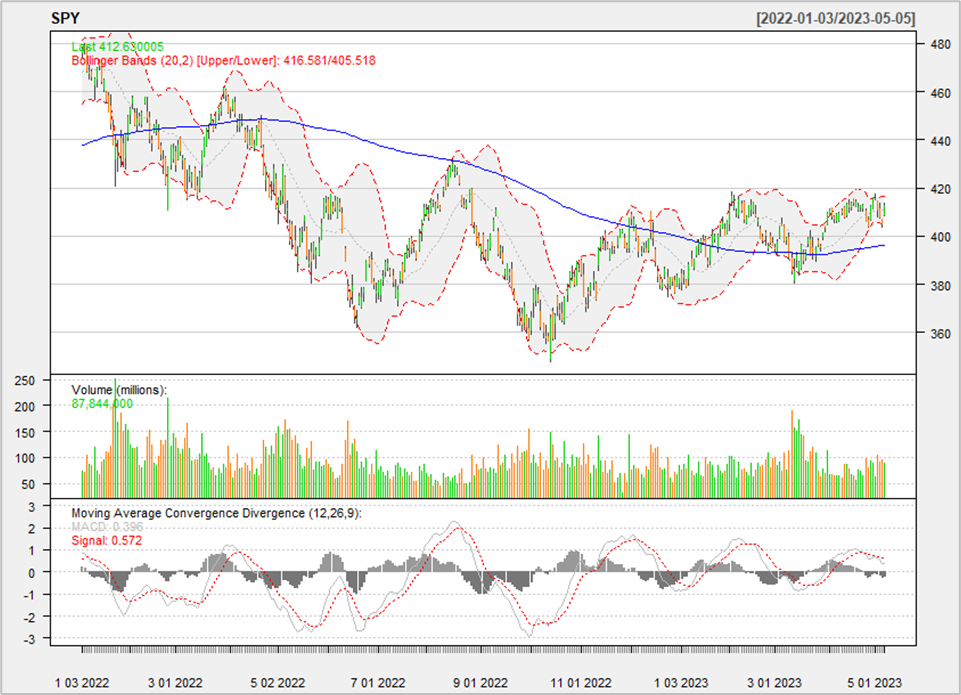The height and width of the screenshot is (695, 961).
Task: Click the 100 volume axis label
Action: click(x=25, y=458)
